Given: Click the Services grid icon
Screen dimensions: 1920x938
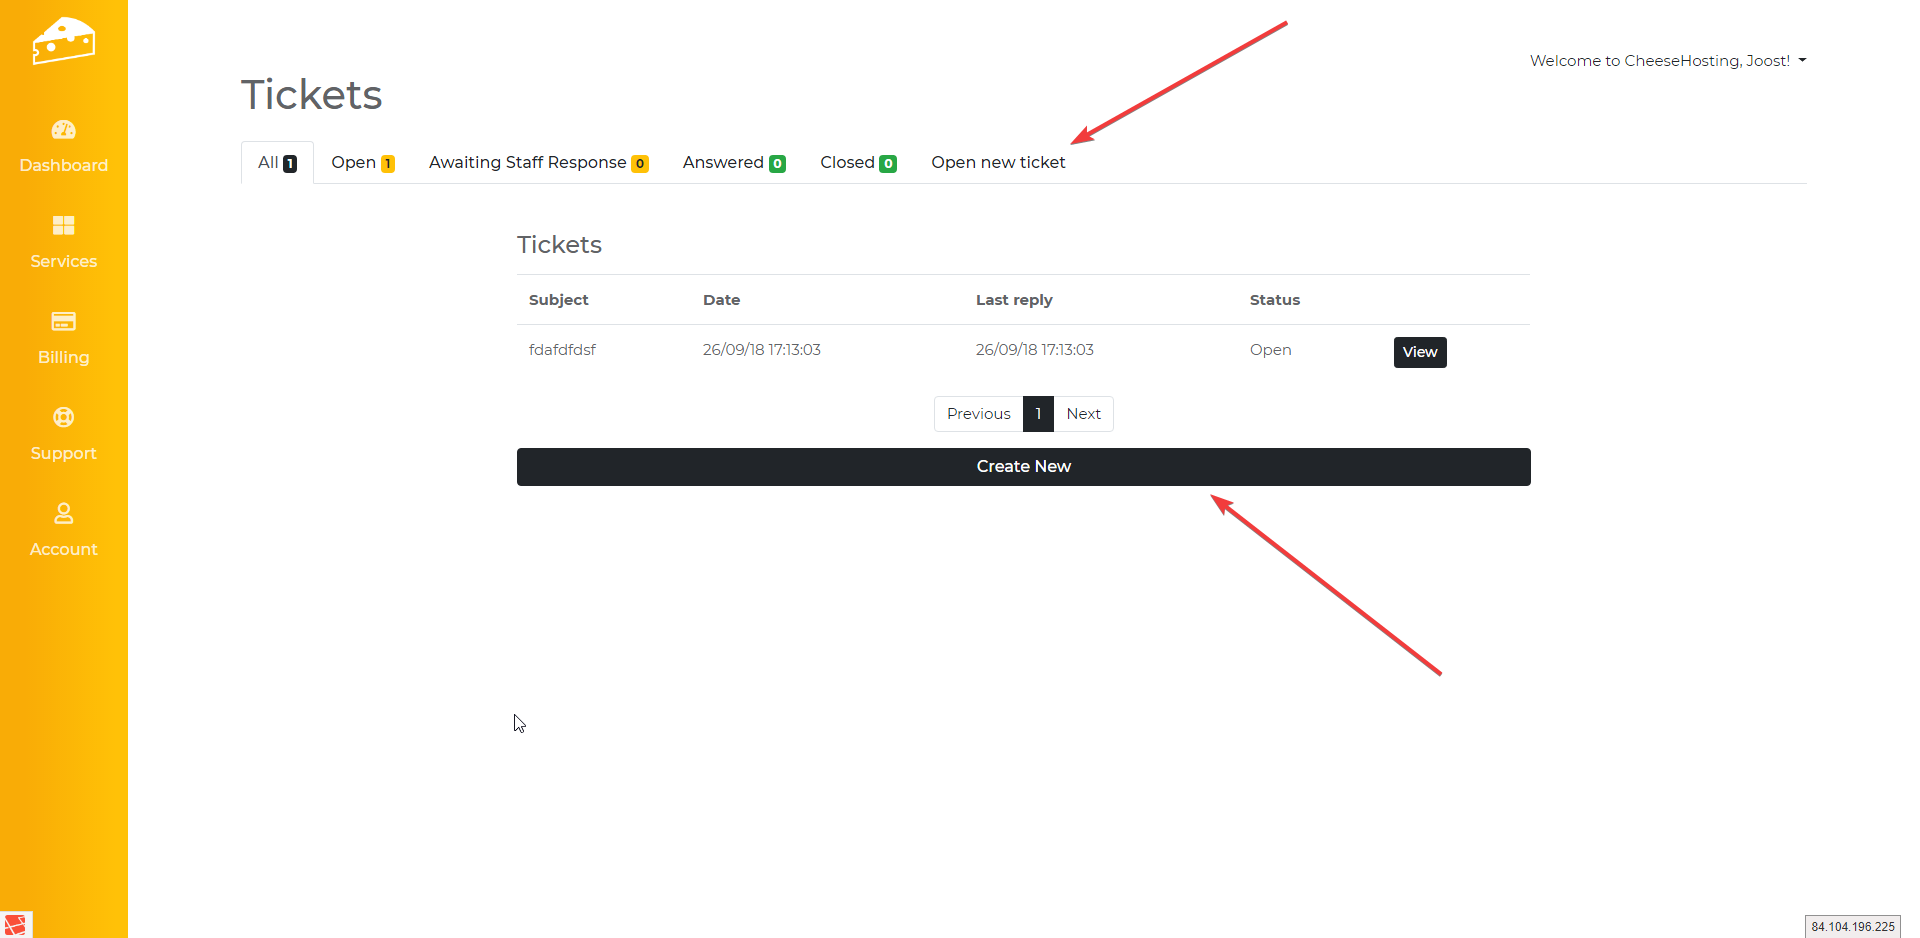Looking at the screenshot, I should (63, 226).
